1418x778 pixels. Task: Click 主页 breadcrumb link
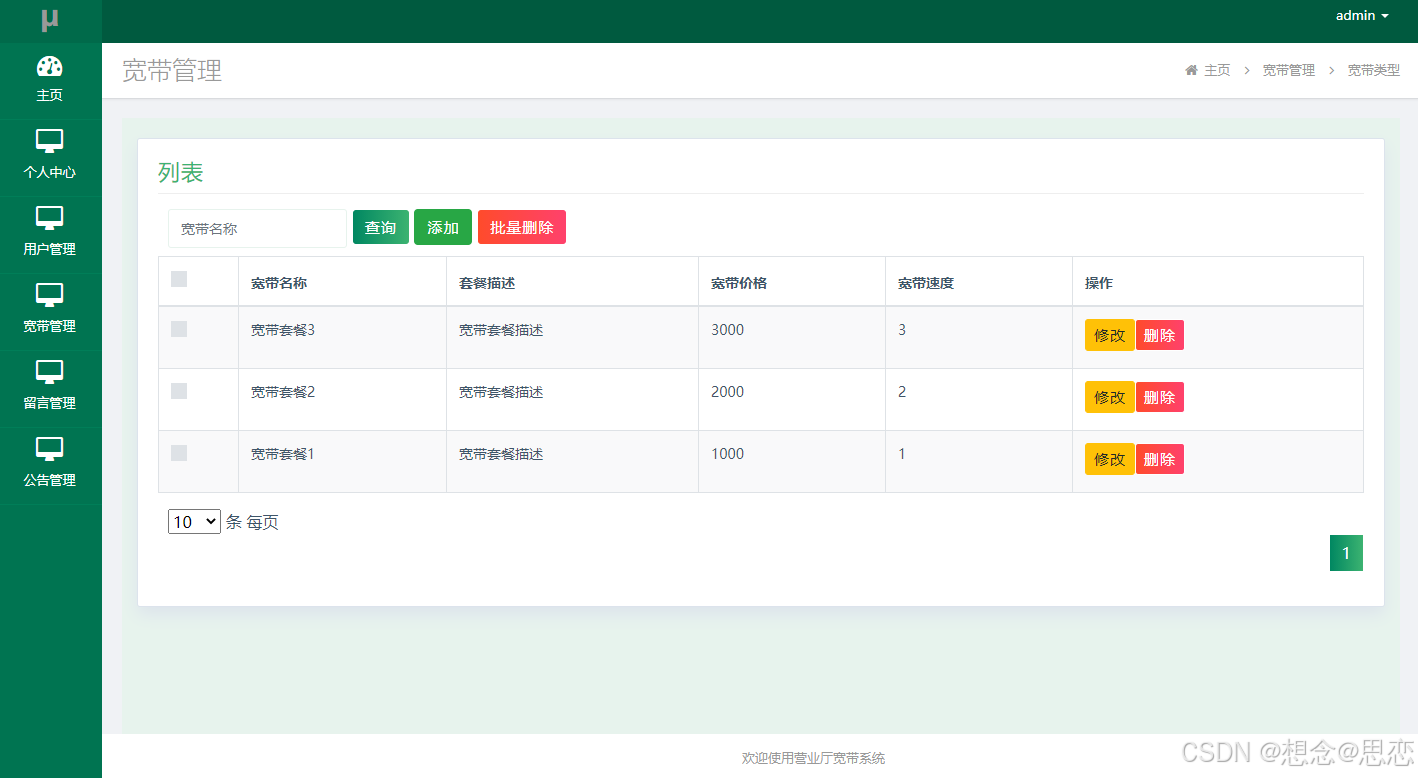click(1217, 70)
